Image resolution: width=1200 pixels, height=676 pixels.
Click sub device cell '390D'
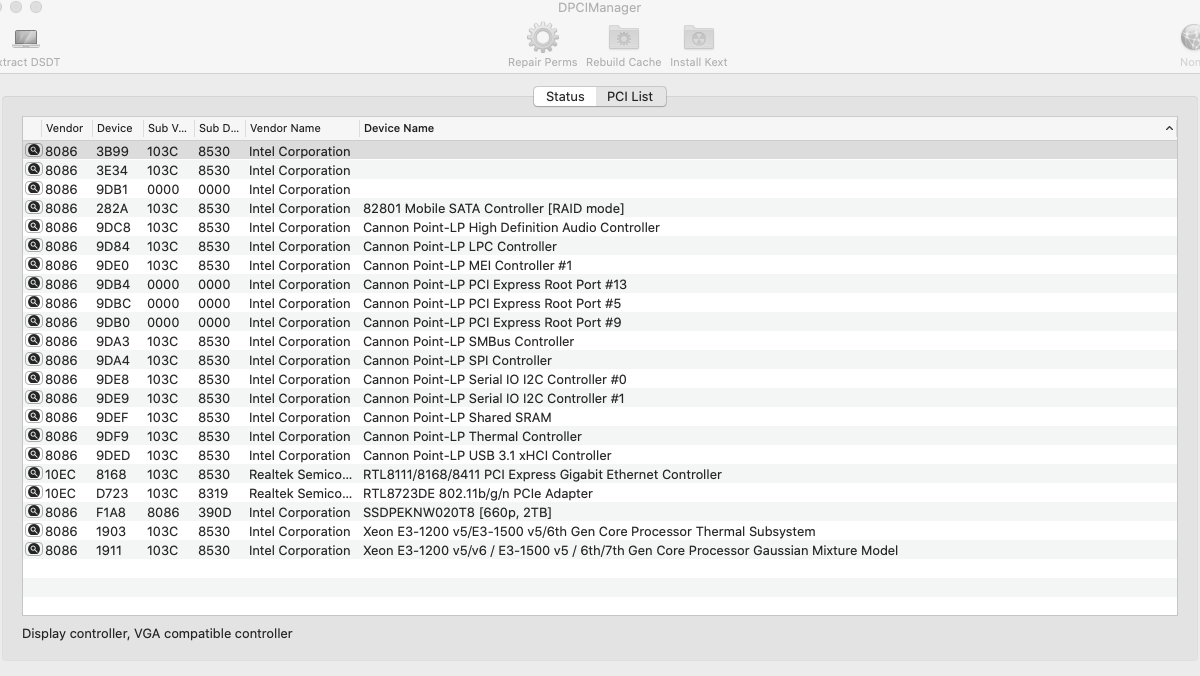coord(214,512)
